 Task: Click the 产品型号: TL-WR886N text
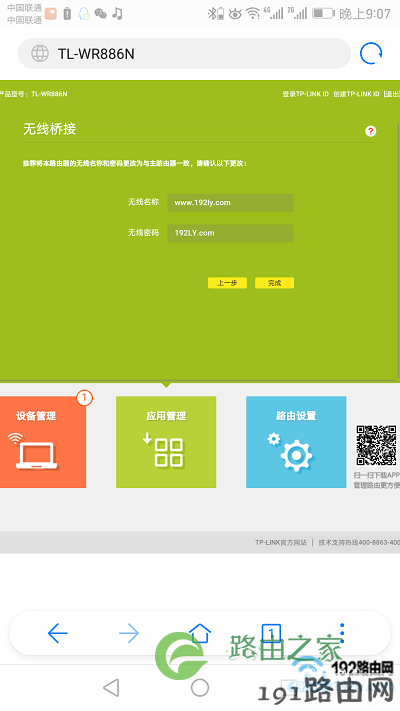pyautogui.click(x=34, y=94)
